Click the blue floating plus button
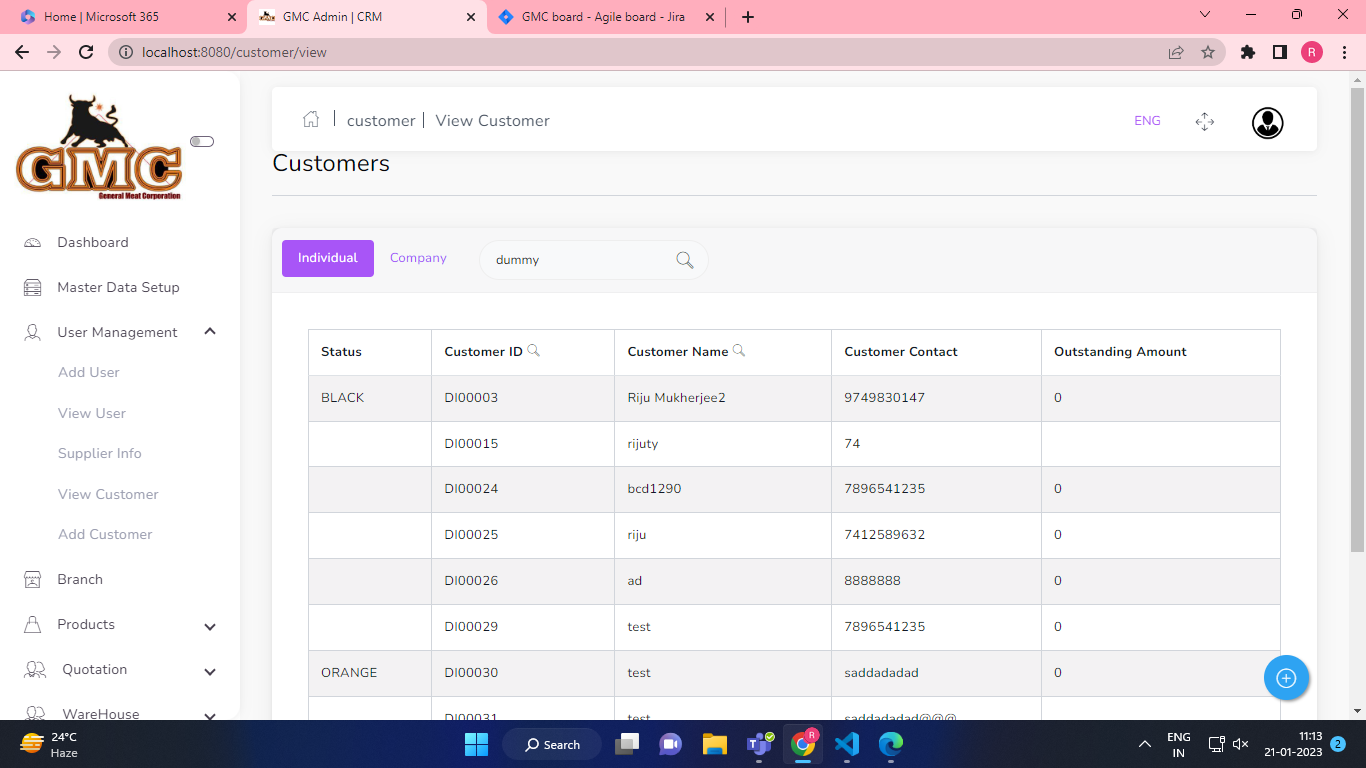The width and height of the screenshot is (1366, 768). tap(1286, 678)
